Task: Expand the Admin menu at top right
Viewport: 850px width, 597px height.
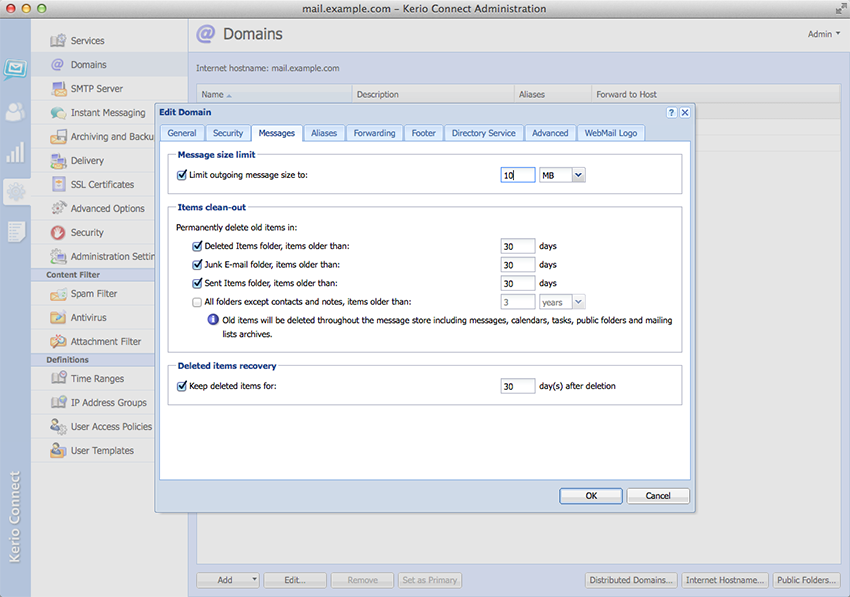Action: 824,34
